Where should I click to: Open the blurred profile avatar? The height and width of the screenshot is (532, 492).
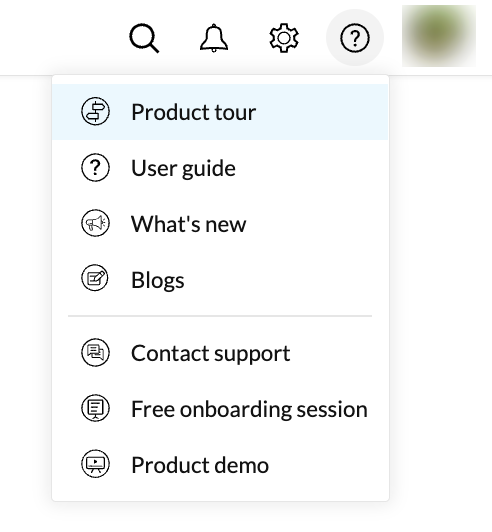pos(439,36)
